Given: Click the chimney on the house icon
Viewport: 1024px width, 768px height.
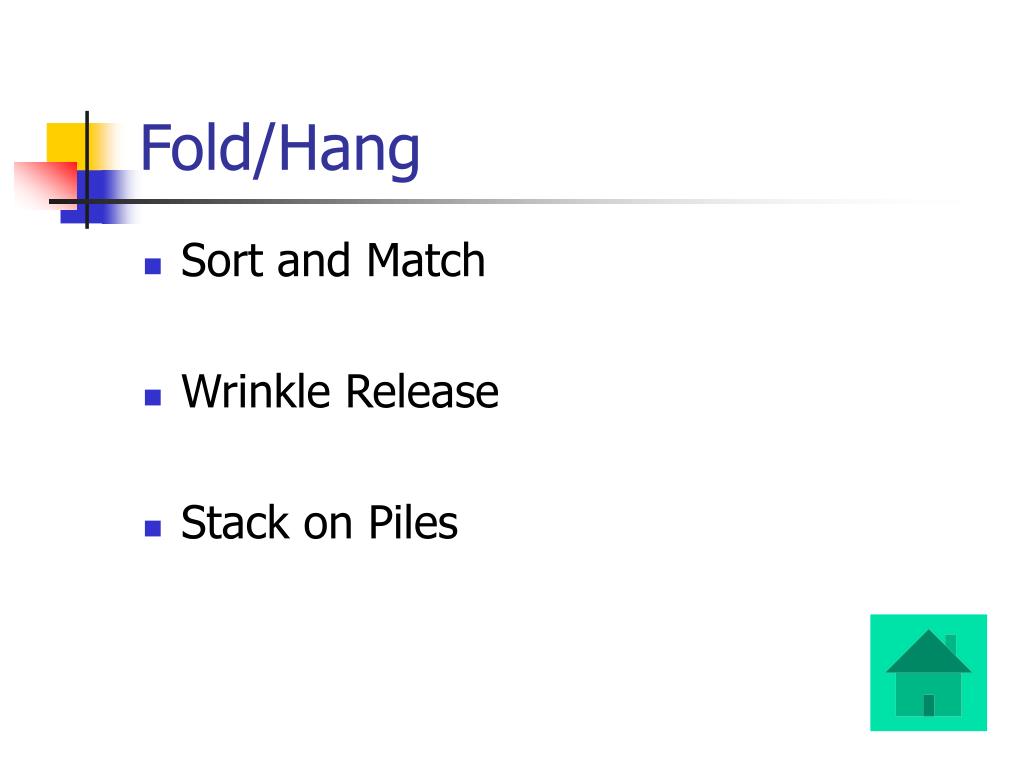Looking at the screenshot, I should 951,643.
